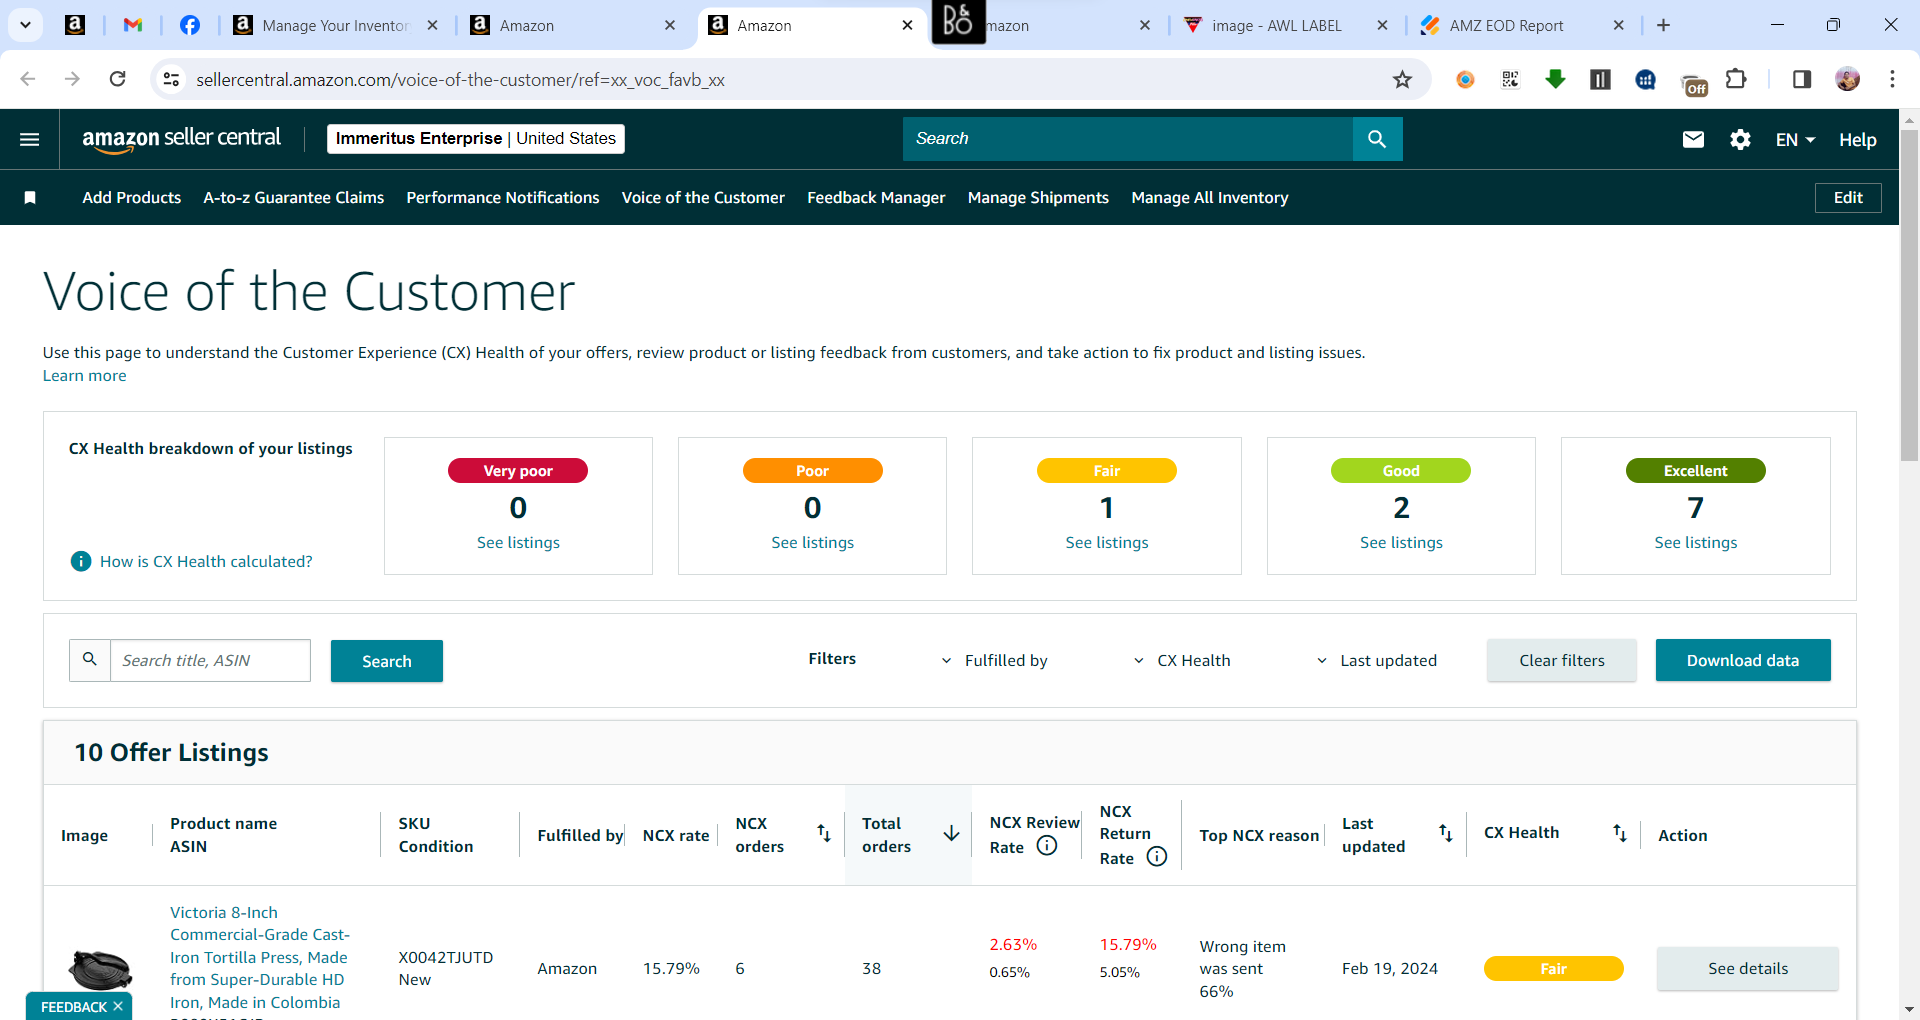Close the FEEDBACK widget
The height and width of the screenshot is (1020, 1920).
tap(118, 1006)
